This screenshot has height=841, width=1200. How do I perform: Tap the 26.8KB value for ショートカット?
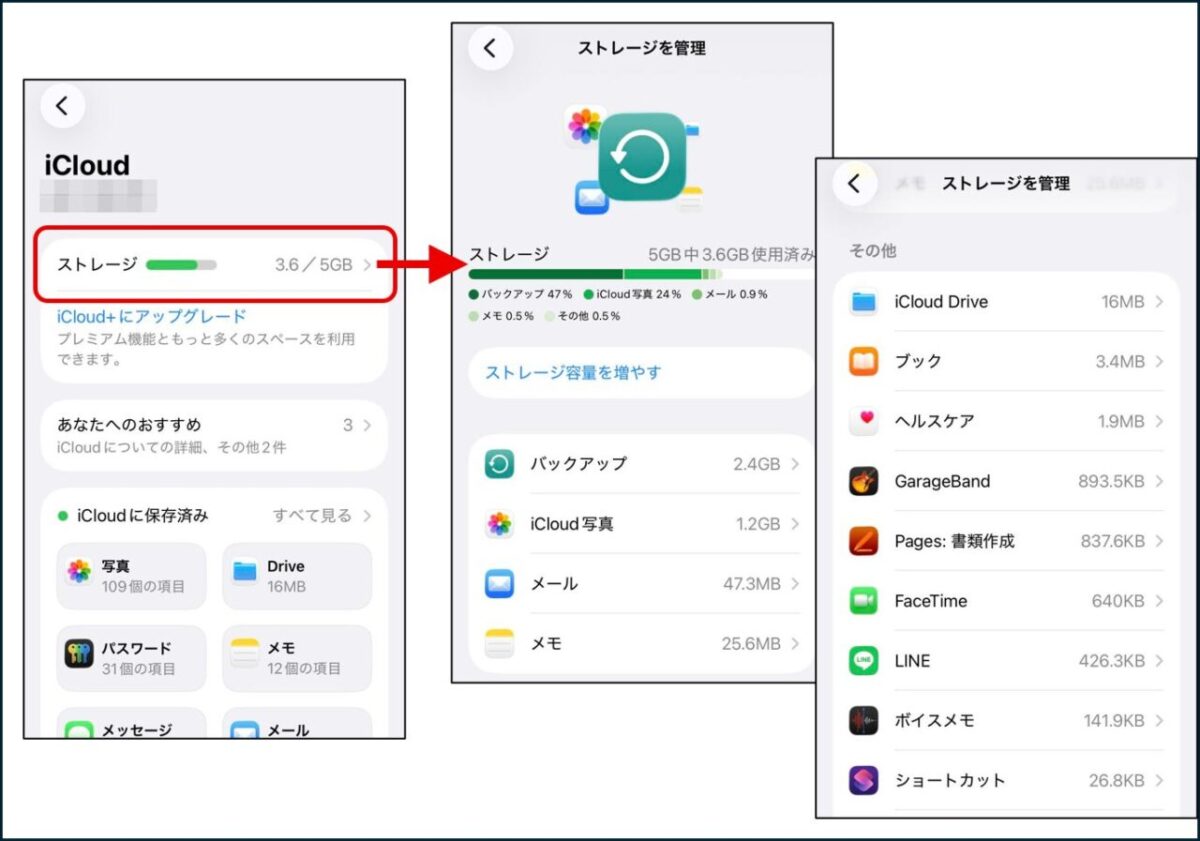click(x=1118, y=780)
